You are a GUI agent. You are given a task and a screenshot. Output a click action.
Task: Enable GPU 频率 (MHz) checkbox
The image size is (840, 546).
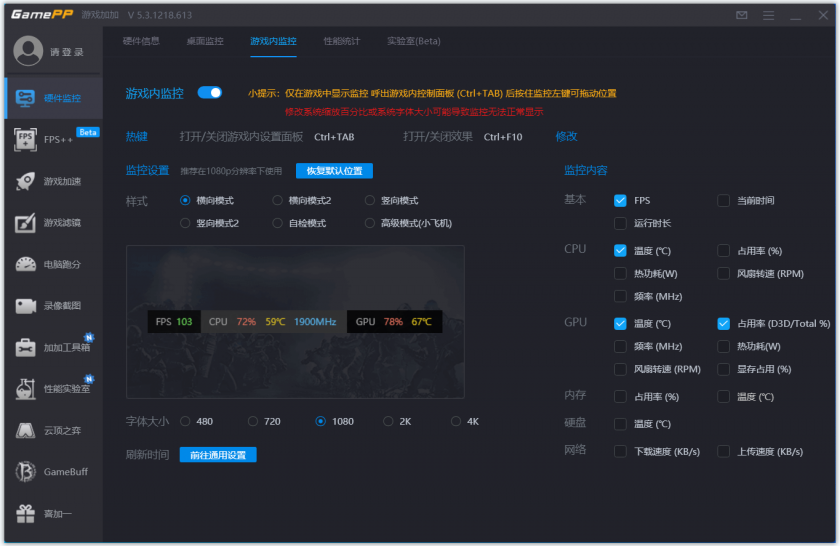pyautogui.click(x=620, y=347)
